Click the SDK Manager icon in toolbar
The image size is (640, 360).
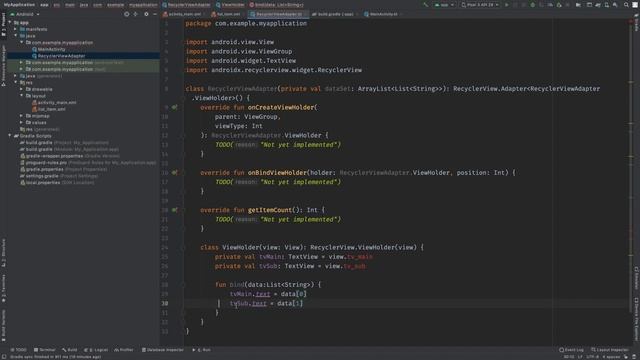point(615,5)
